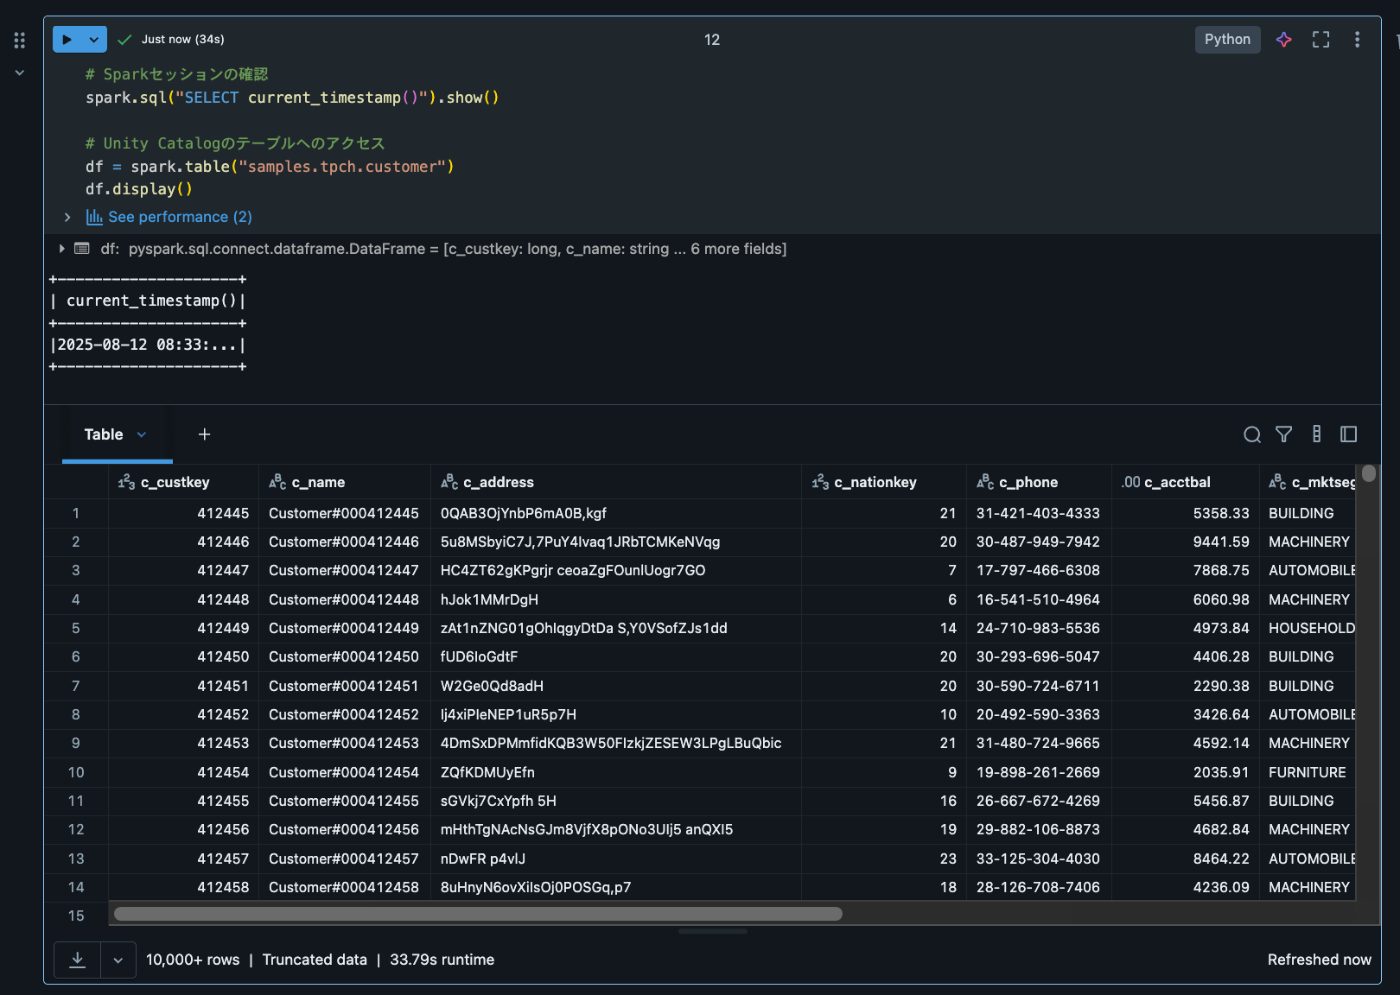Screen dimensions: 1400x995
Task: Select address cell fUD6loGdtF
Action: [616, 657]
